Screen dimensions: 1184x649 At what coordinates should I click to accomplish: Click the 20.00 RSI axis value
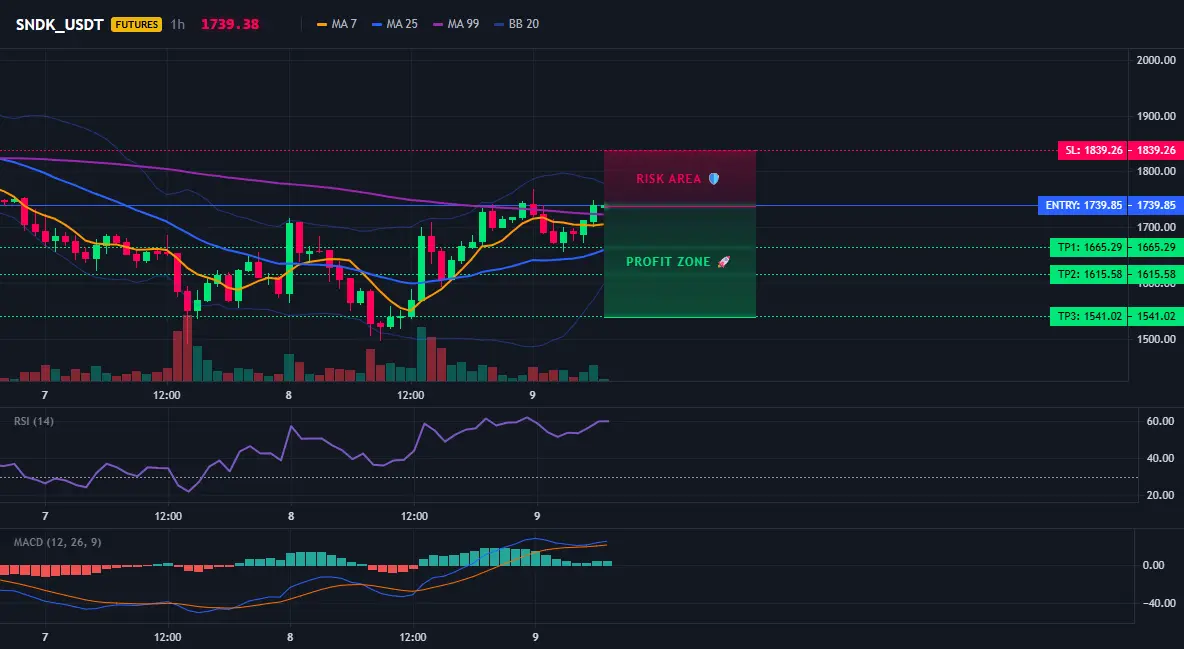click(1161, 495)
